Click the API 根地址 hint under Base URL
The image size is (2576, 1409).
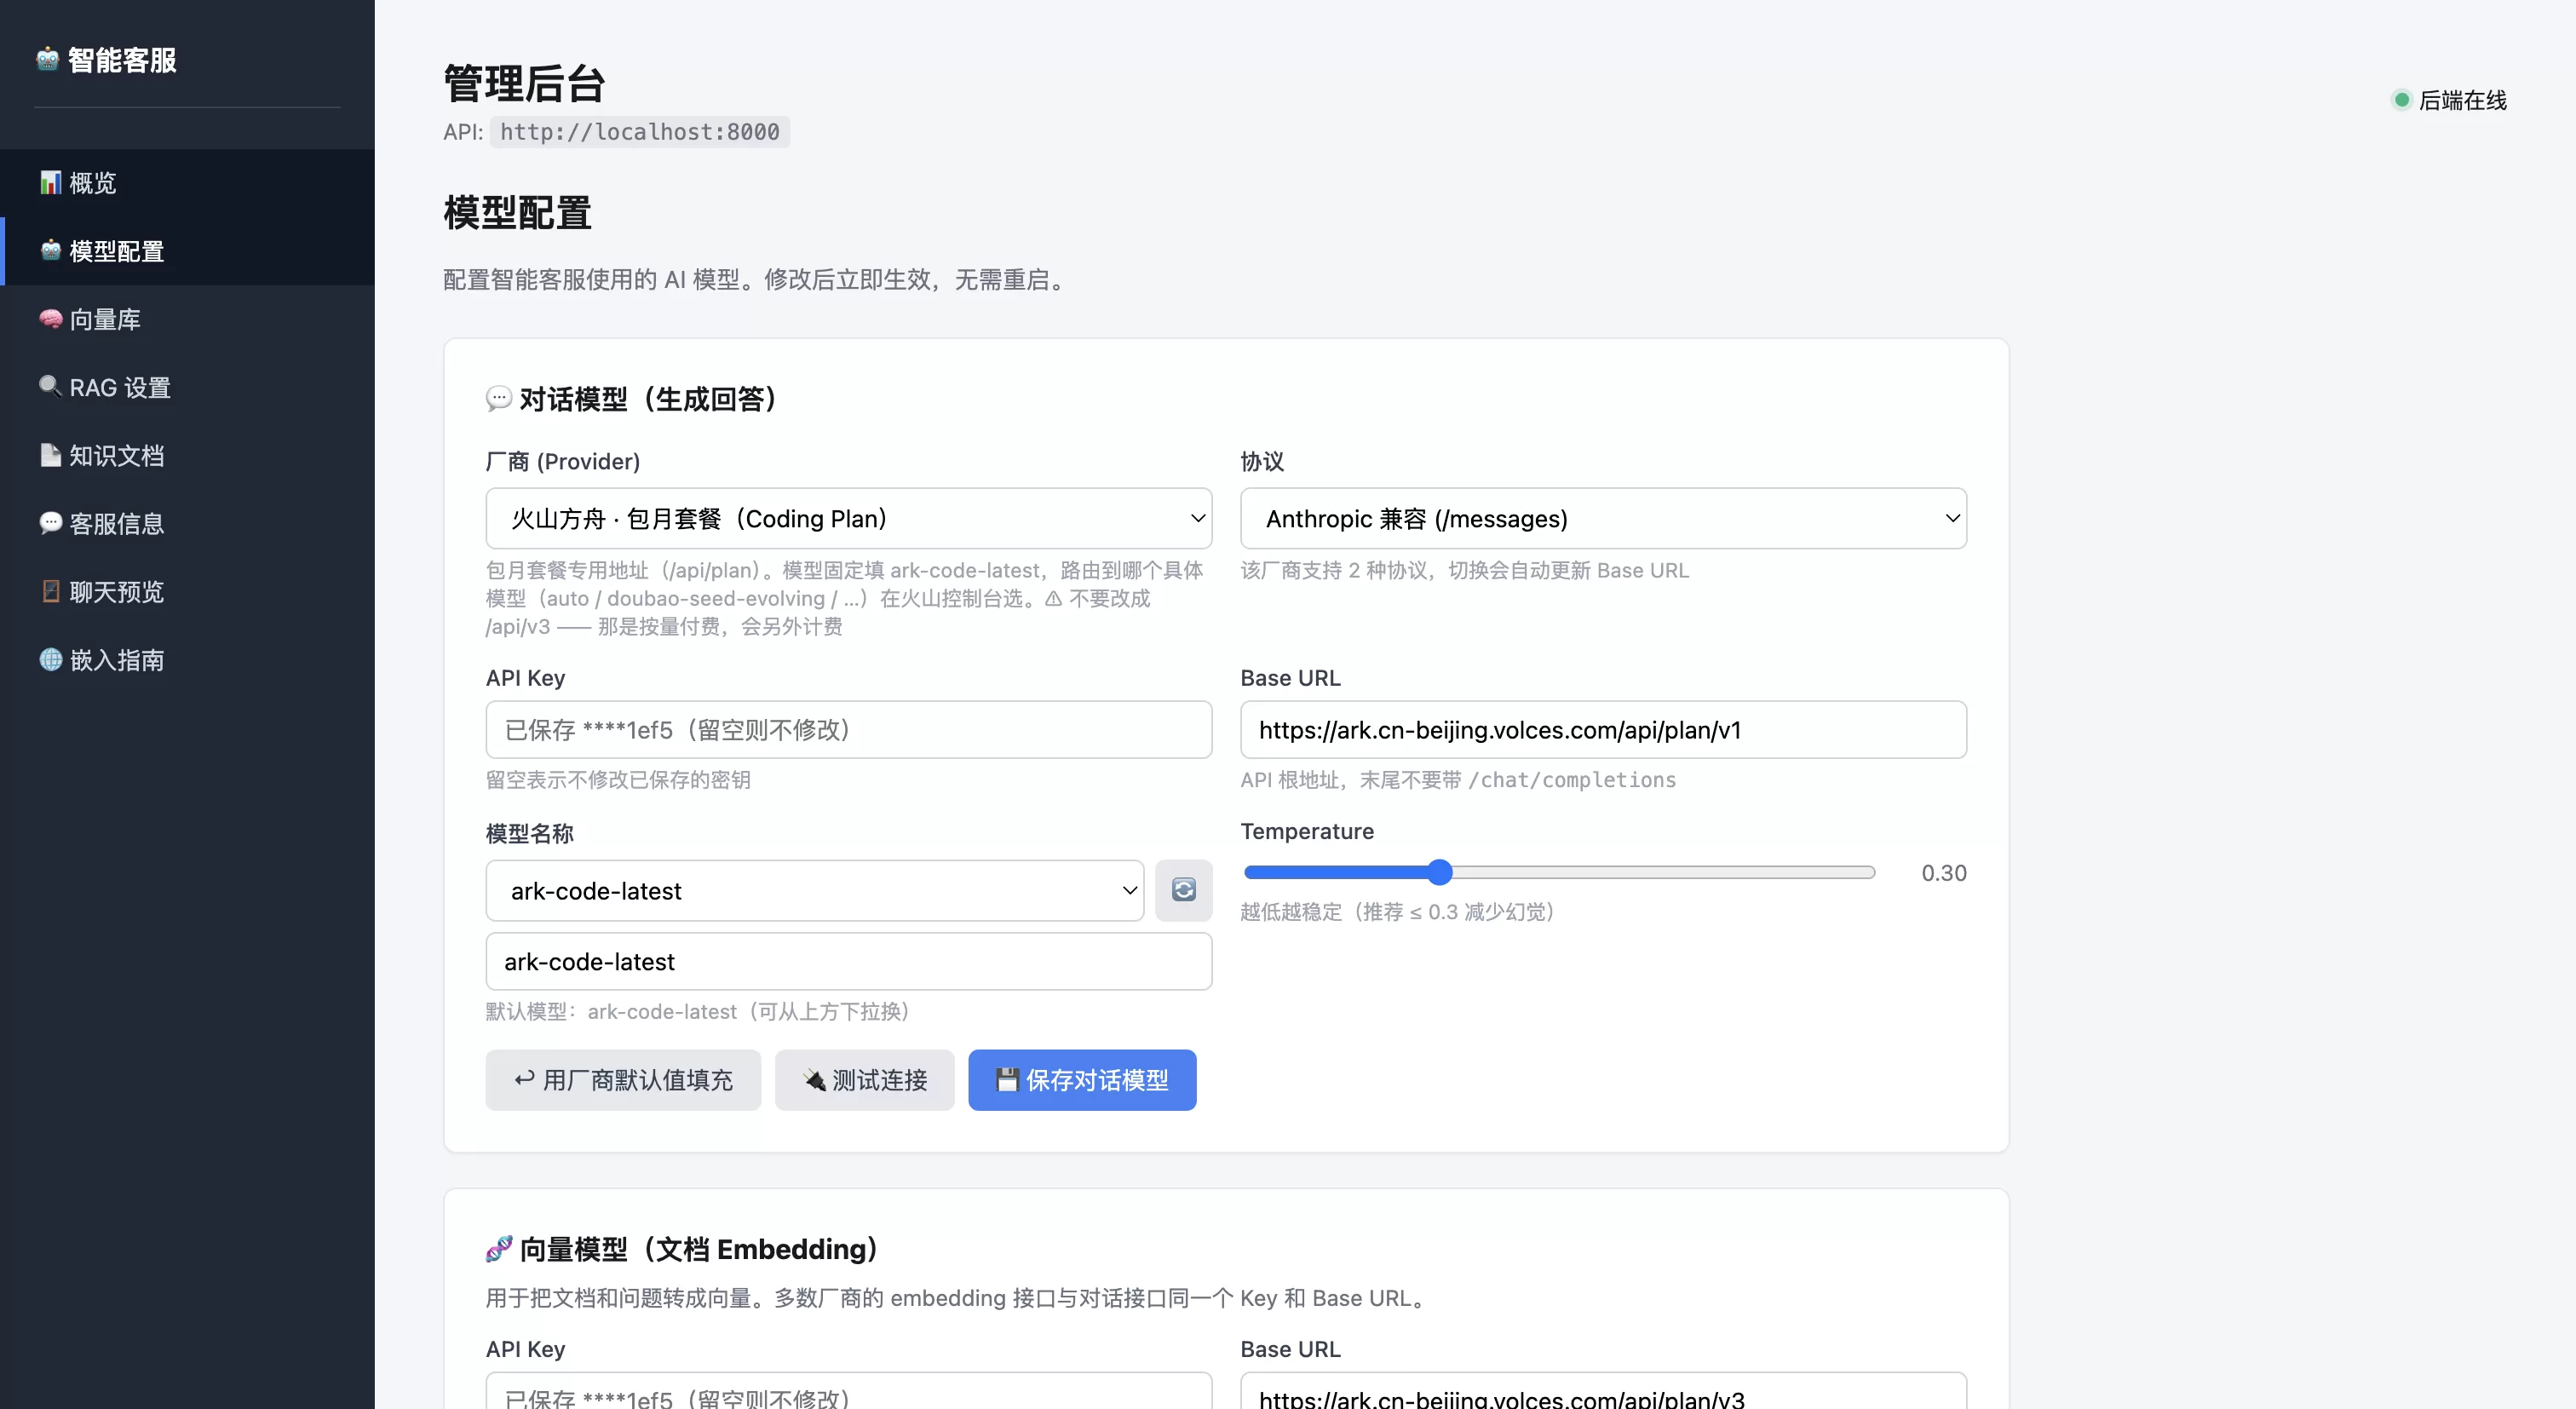(x=1458, y=780)
